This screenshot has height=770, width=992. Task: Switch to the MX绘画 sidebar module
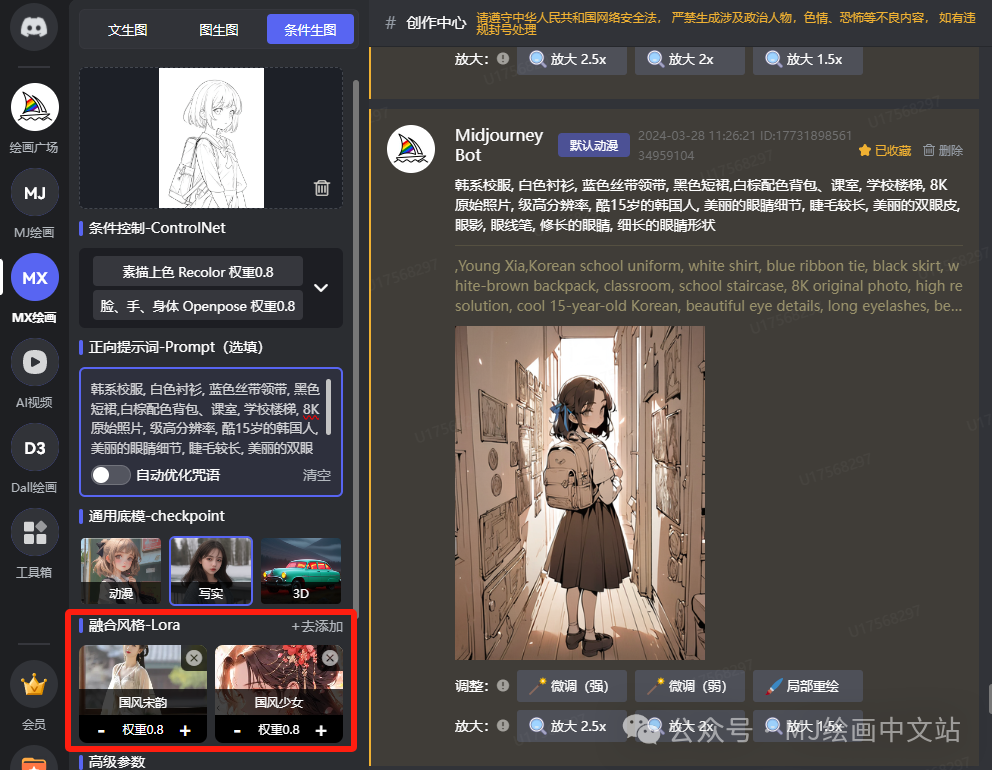(33, 277)
